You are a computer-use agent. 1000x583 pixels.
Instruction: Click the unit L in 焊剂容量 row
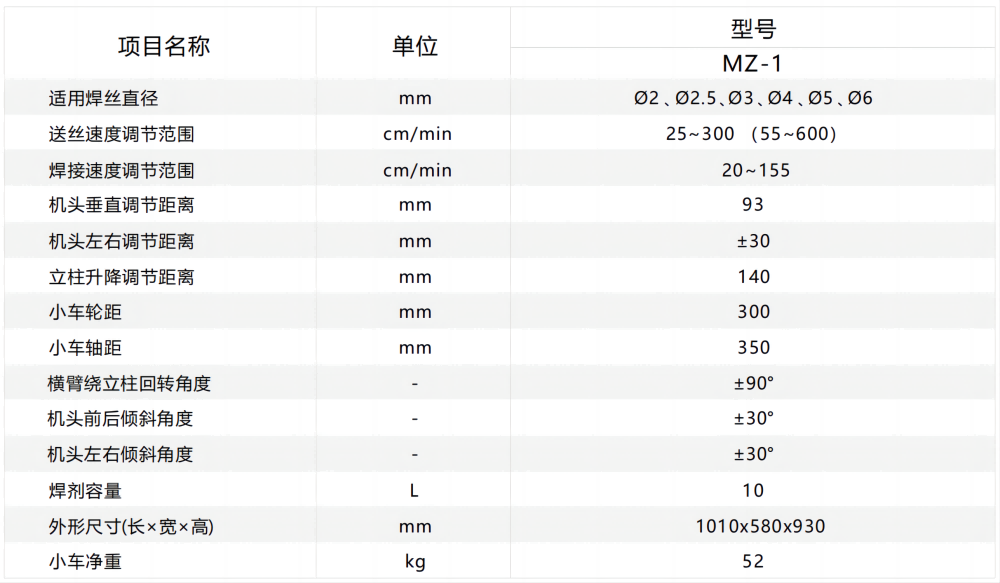click(414, 490)
